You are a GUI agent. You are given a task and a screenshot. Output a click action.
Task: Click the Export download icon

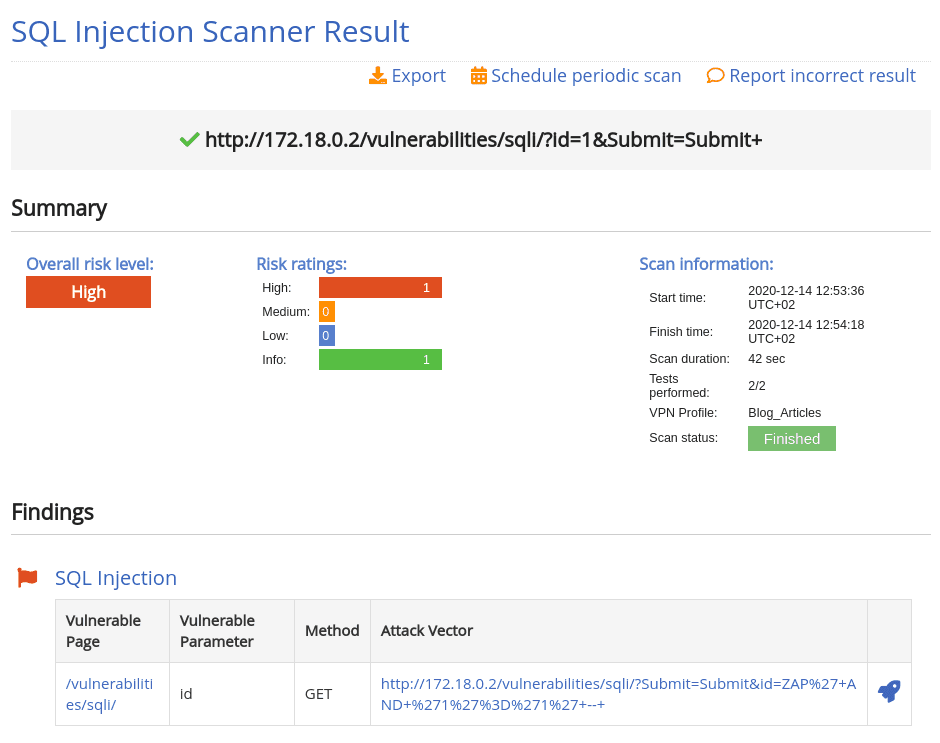379,75
